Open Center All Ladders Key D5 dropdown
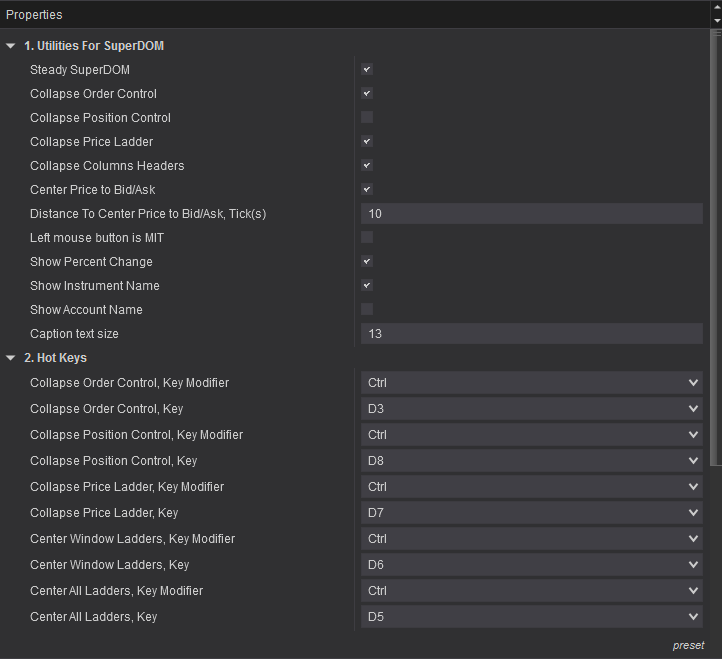Screen dimensions: 722x659 pyautogui.click(x=532, y=617)
